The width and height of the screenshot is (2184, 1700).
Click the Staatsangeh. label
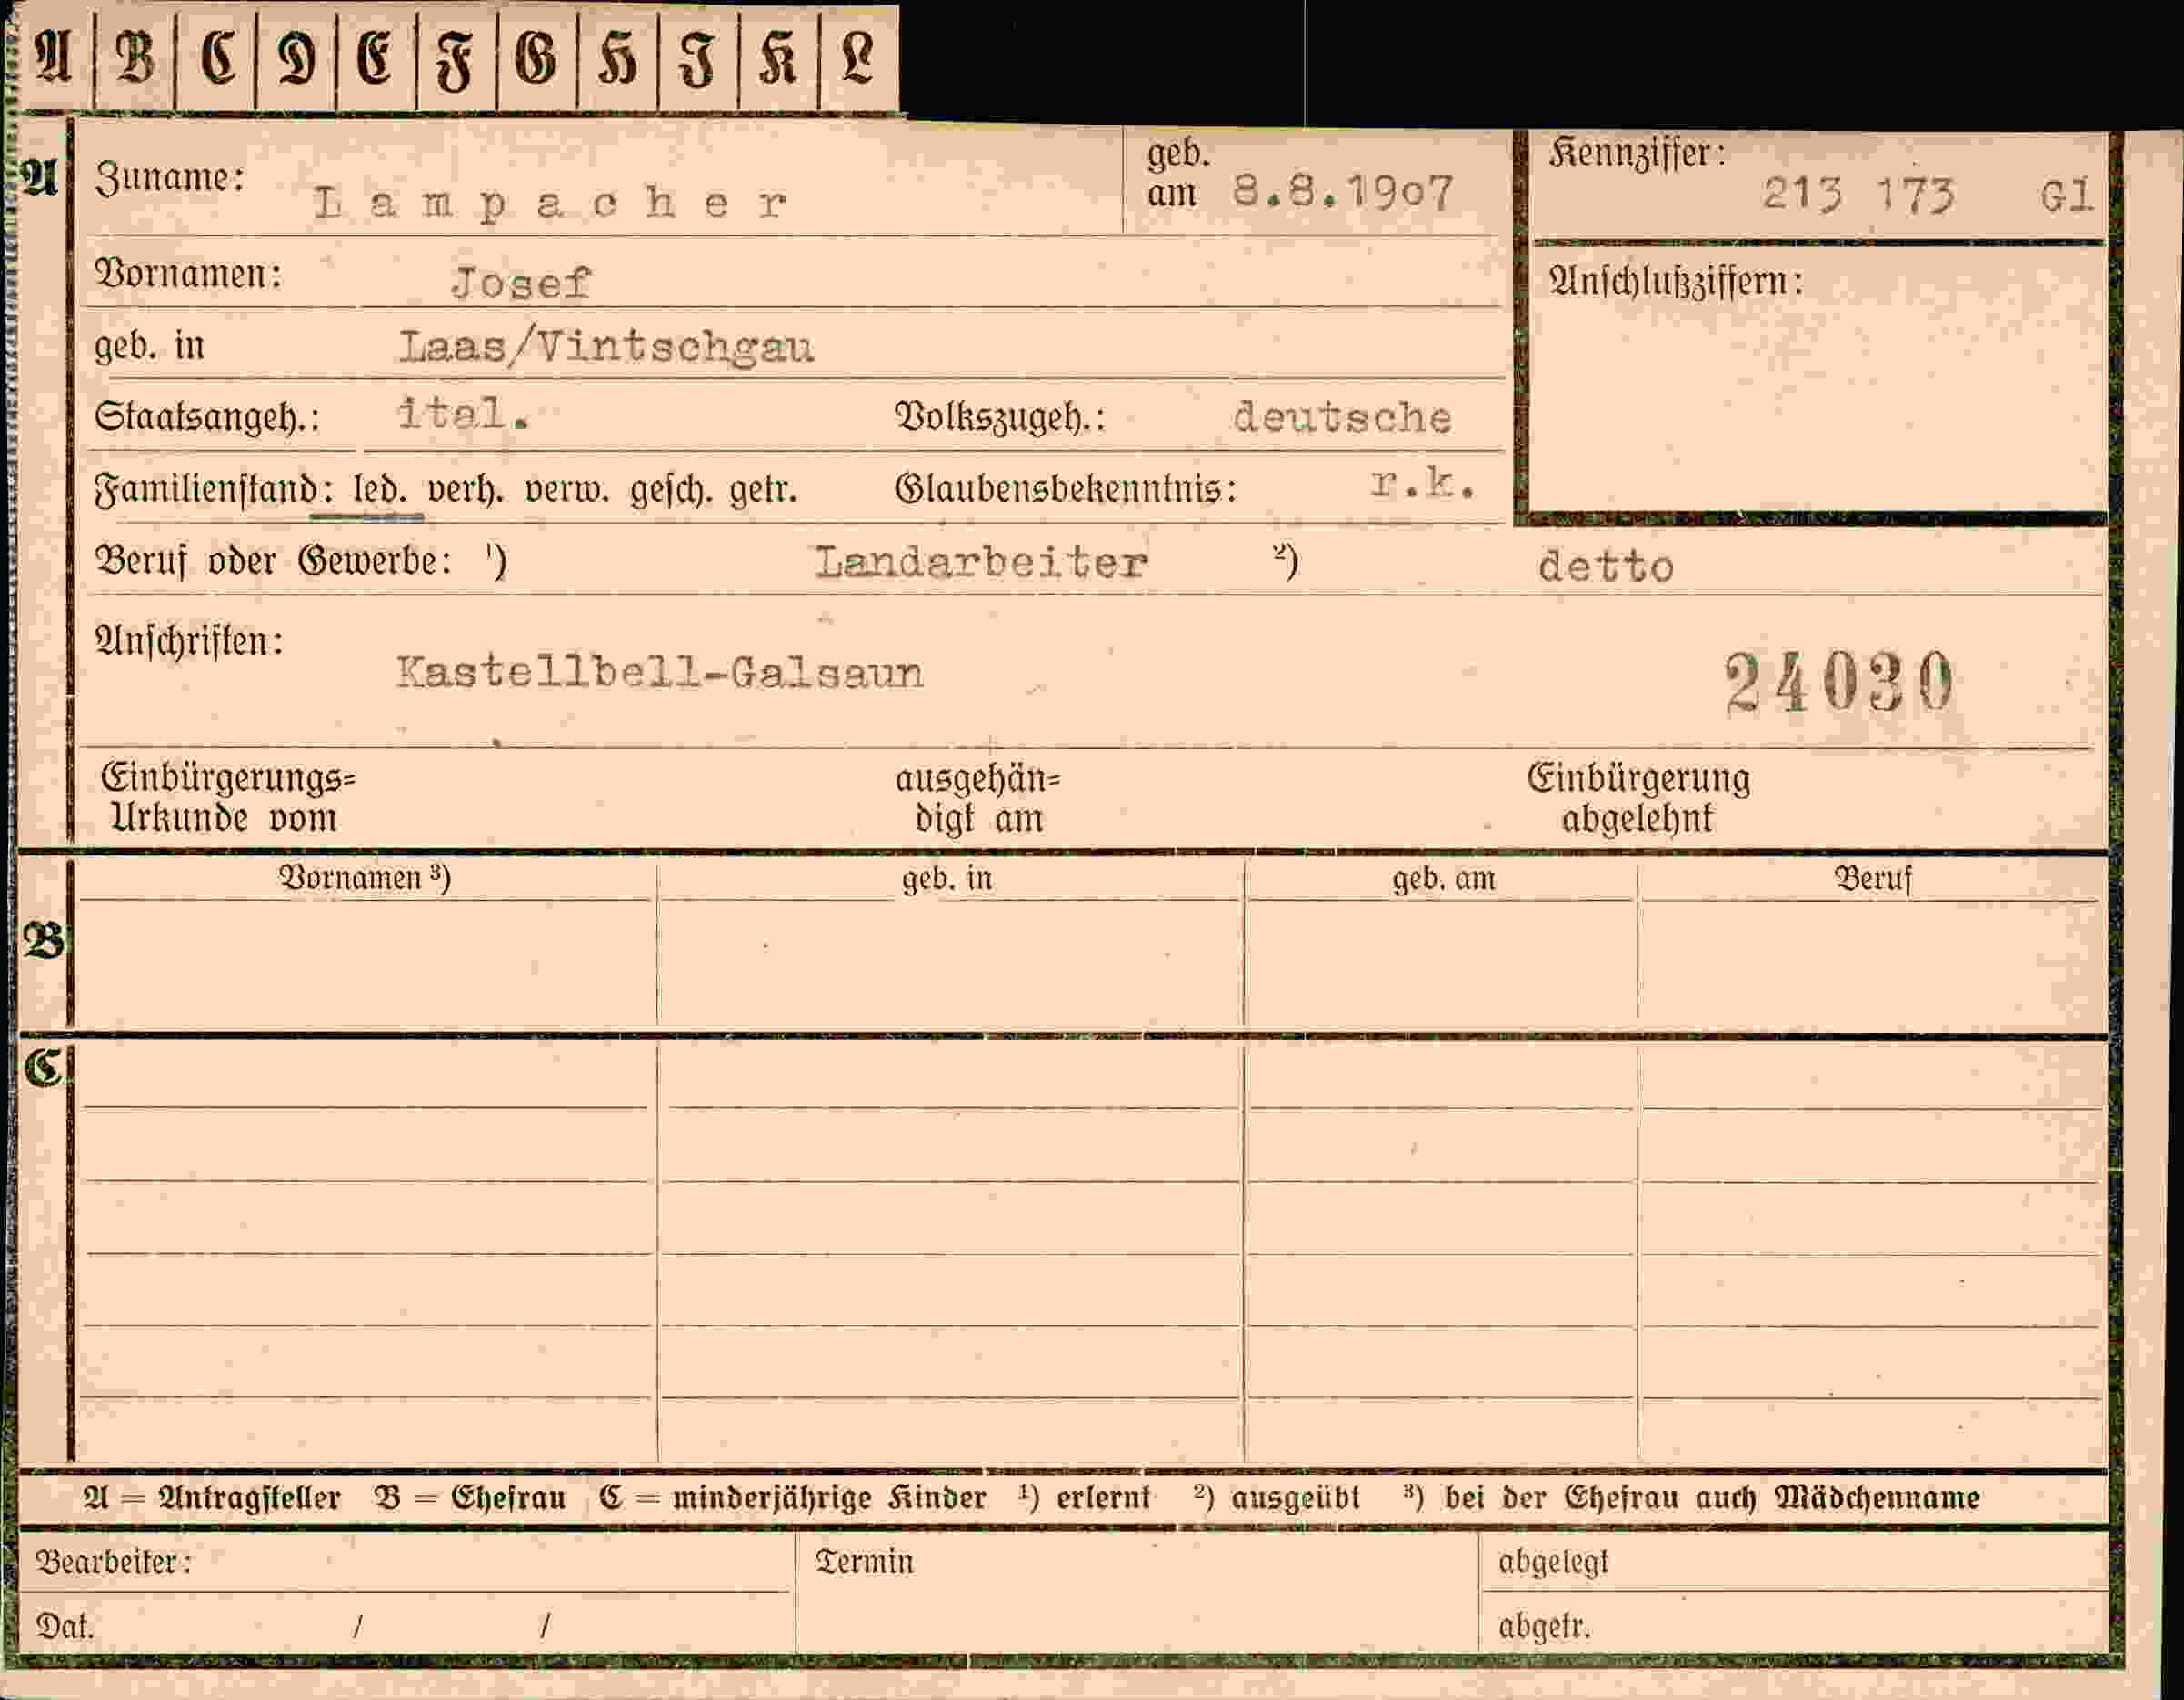pyautogui.click(x=207, y=417)
